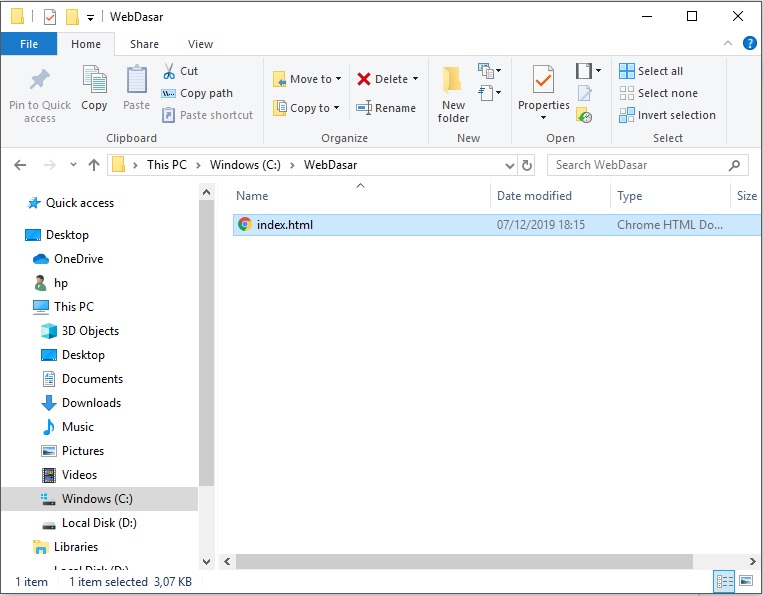Go up one folder level with the up arrow
Screen dimensions: 763x596
pos(94,165)
